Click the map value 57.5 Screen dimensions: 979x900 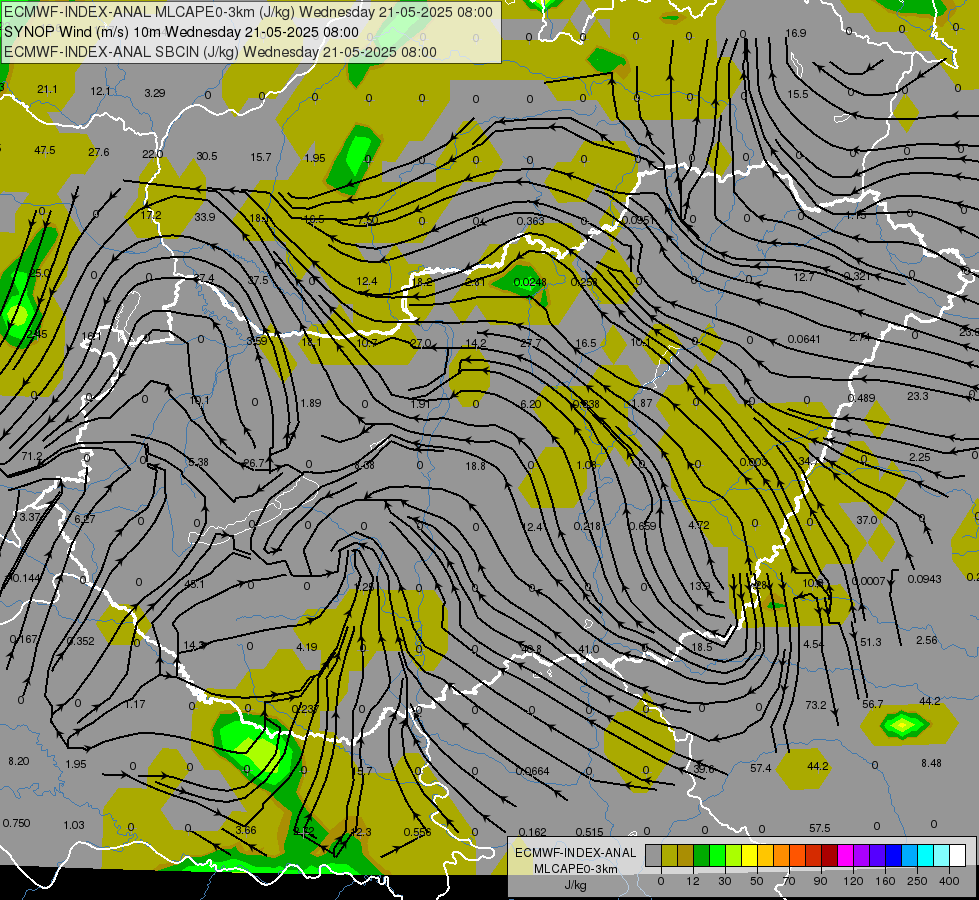[x=820, y=828]
